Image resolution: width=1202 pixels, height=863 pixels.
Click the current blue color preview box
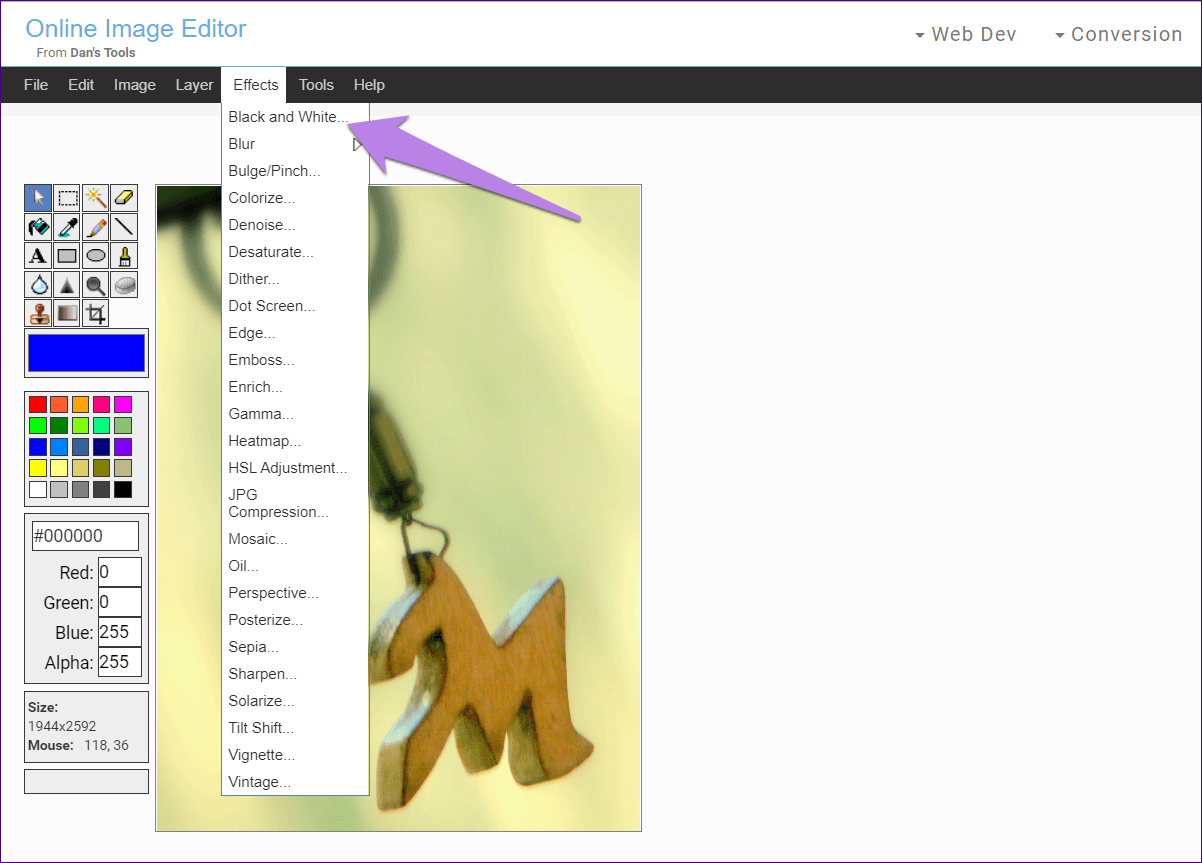87,353
